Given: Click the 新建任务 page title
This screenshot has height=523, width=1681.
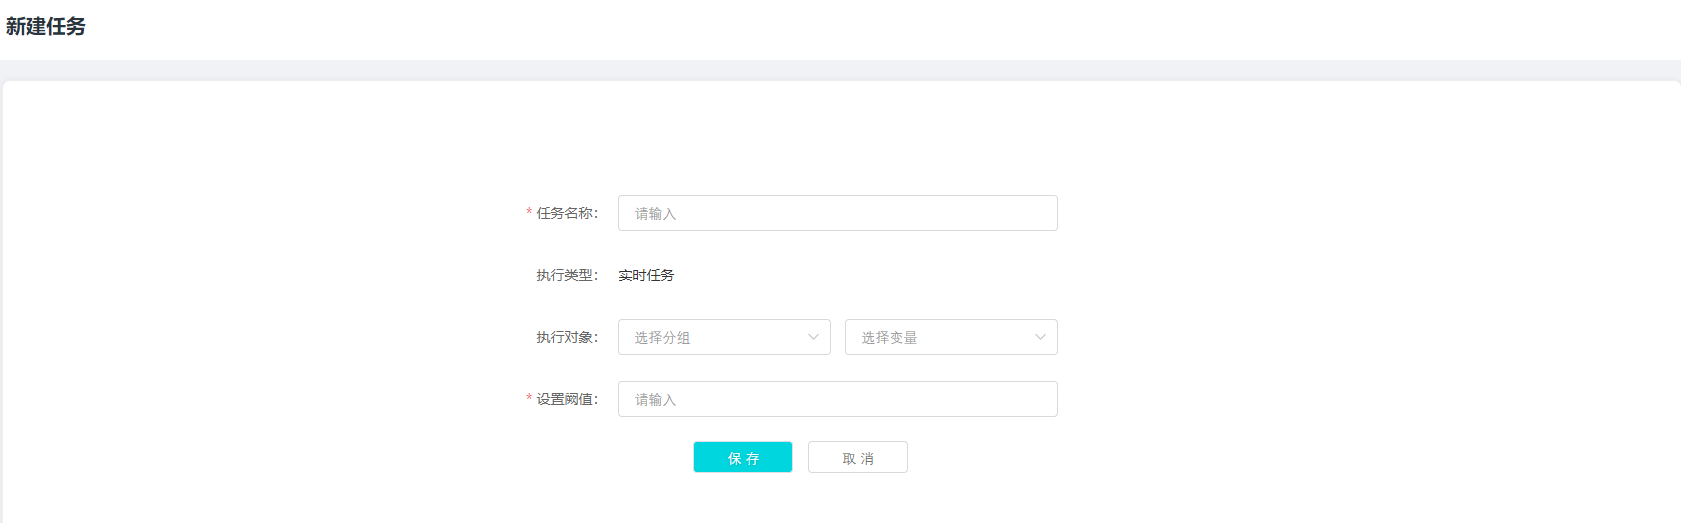Looking at the screenshot, I should click(x=46, y=27).
